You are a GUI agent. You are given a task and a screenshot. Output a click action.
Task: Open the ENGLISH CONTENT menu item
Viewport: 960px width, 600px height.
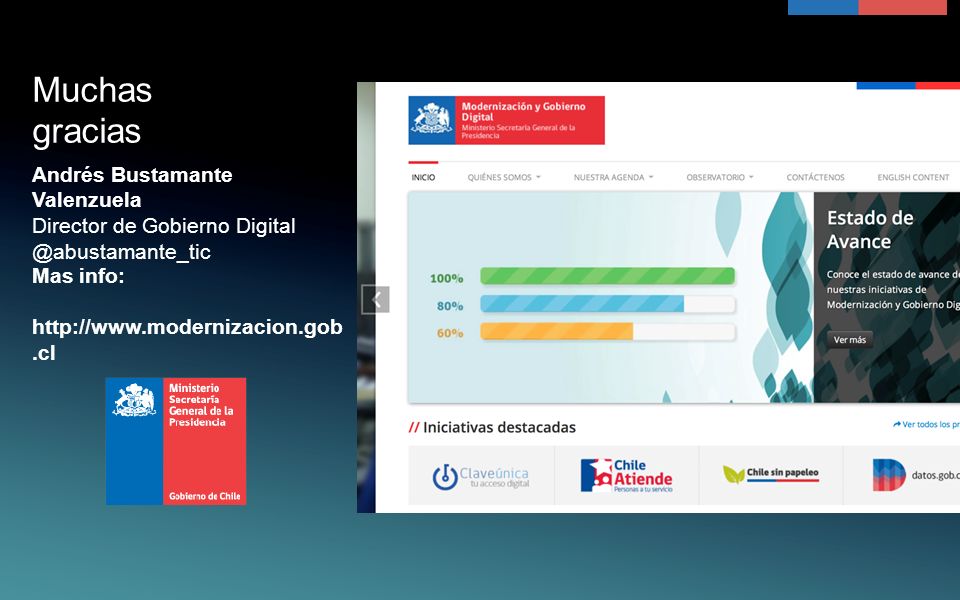point(913,178)
